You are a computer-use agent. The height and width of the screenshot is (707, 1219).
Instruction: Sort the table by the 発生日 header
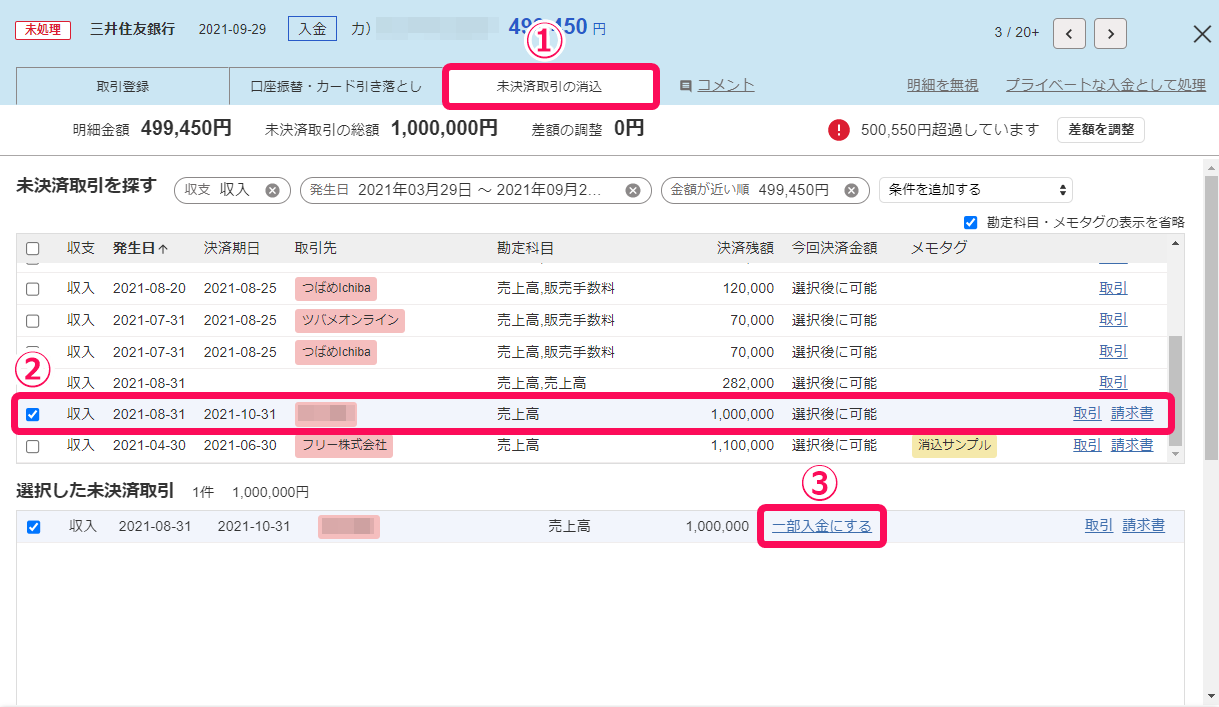[x=140, y=248]
